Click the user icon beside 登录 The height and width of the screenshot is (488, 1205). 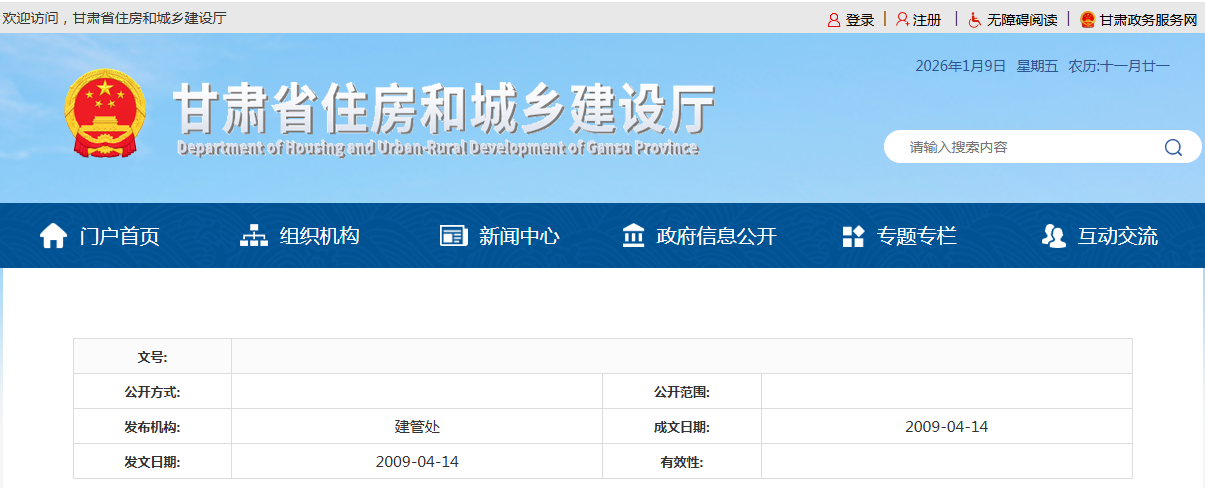pos(833,20)
